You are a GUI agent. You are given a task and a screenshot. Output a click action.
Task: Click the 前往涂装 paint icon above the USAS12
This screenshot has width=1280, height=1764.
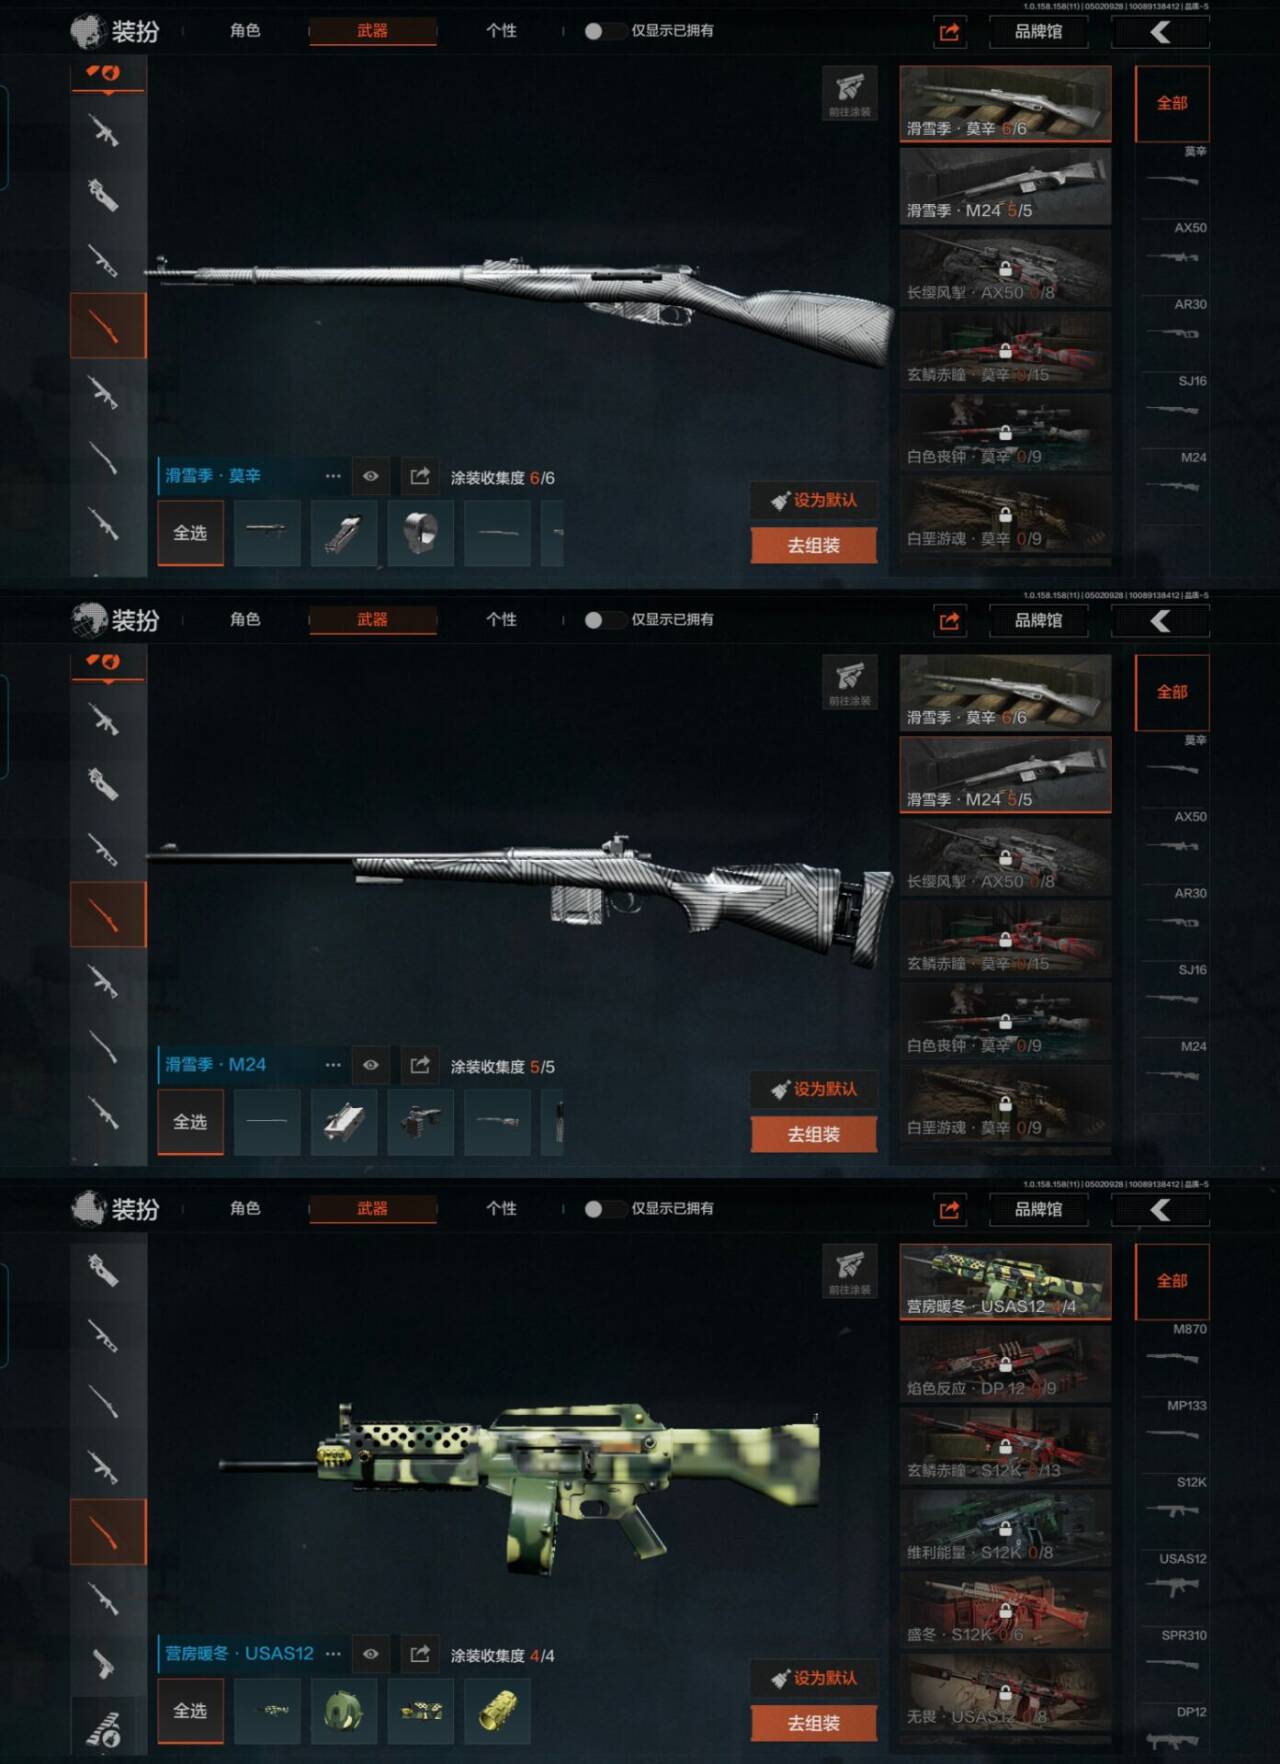click(x=849, y=1269)
